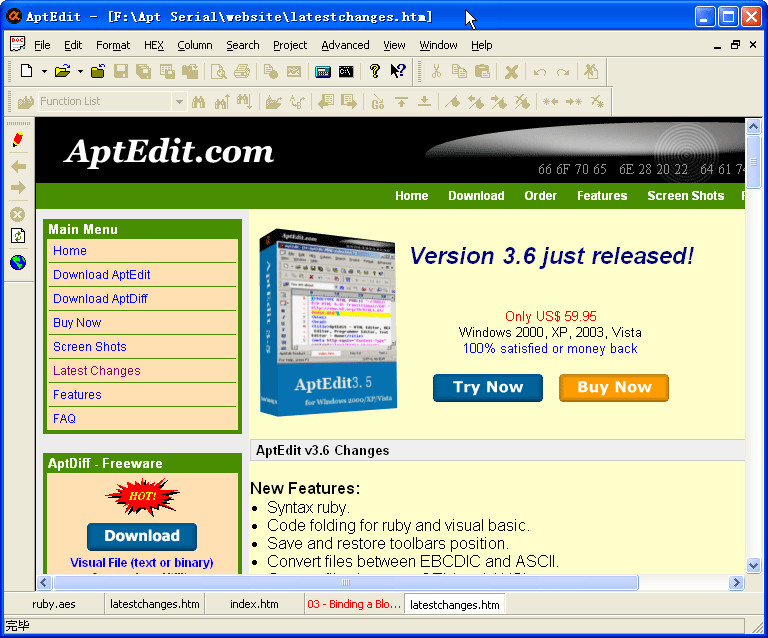Click the yellow Help question mark icon
The image size is (768, 638).
click(x=375, y=71)
